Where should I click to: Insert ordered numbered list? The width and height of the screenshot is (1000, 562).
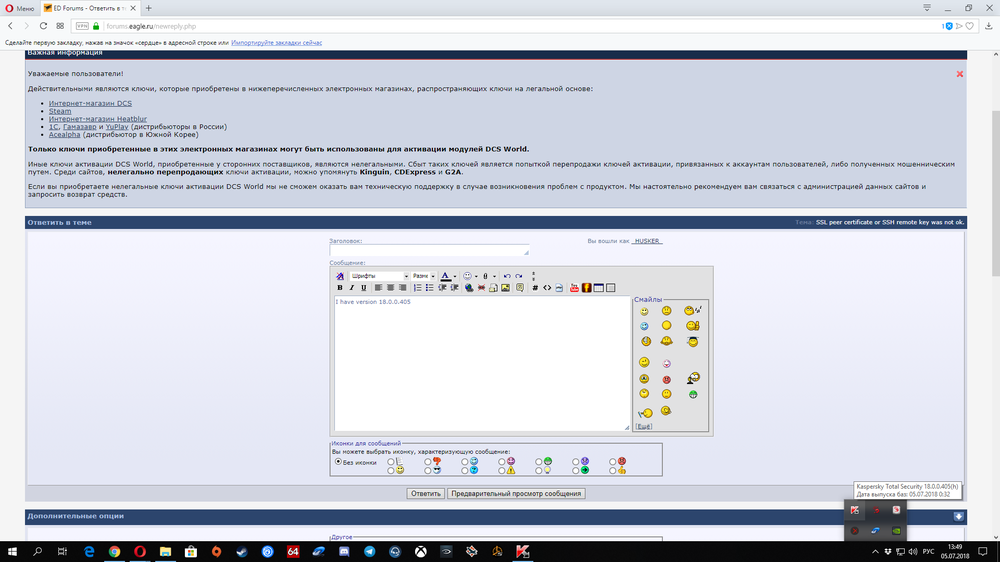tap(417, 288)
